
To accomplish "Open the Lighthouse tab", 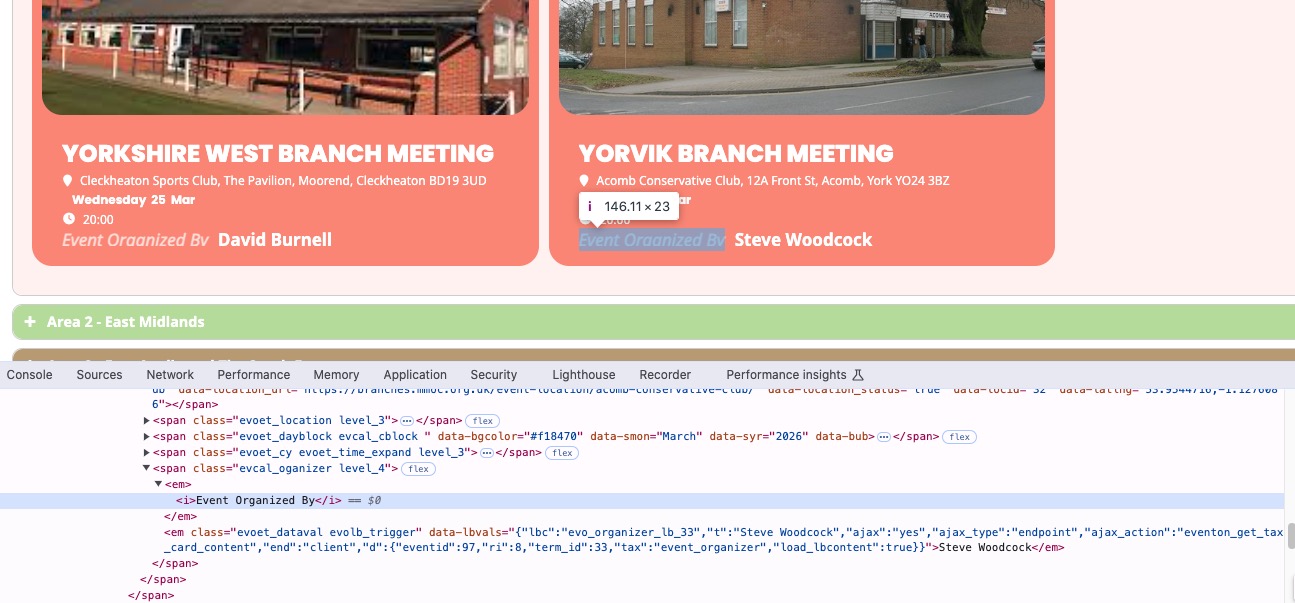I will pyautogui.click(x=583, y=375).
